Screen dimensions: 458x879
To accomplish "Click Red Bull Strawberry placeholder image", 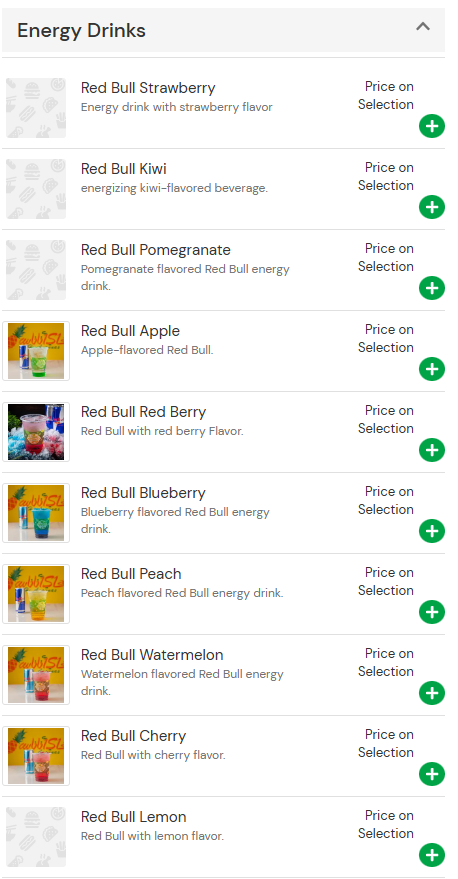I will coord(36,108).
